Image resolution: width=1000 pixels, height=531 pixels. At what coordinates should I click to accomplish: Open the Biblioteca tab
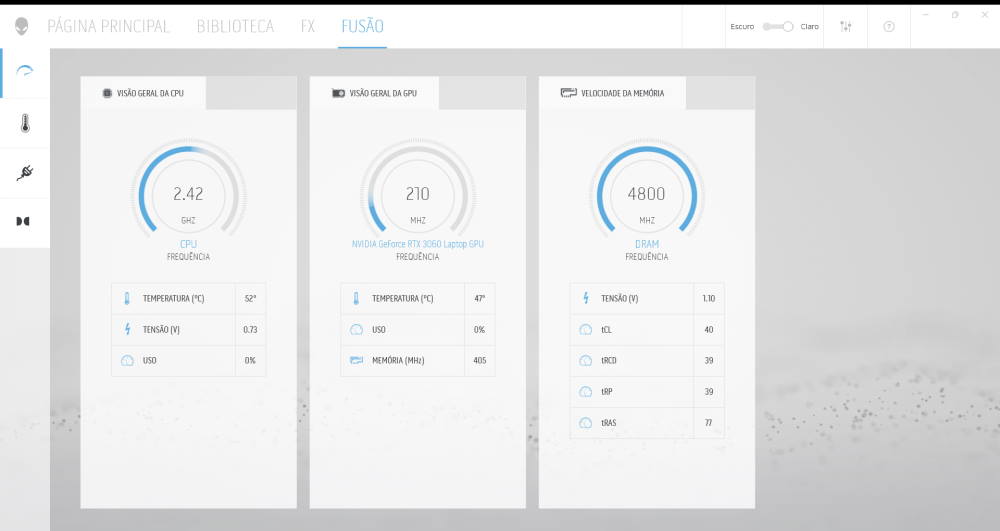[x=235, y=26]
